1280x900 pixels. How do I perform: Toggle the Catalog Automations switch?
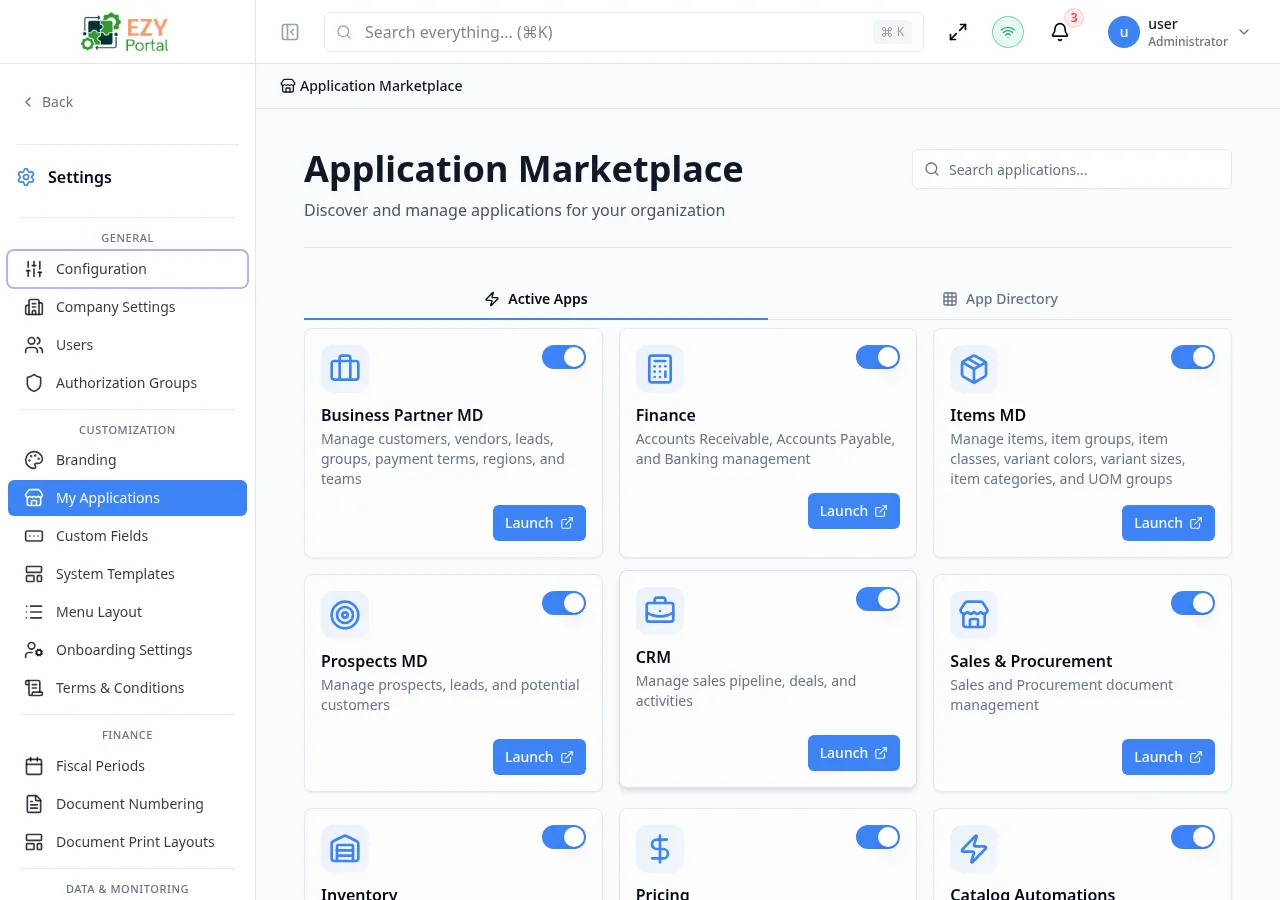point(1193,837)
